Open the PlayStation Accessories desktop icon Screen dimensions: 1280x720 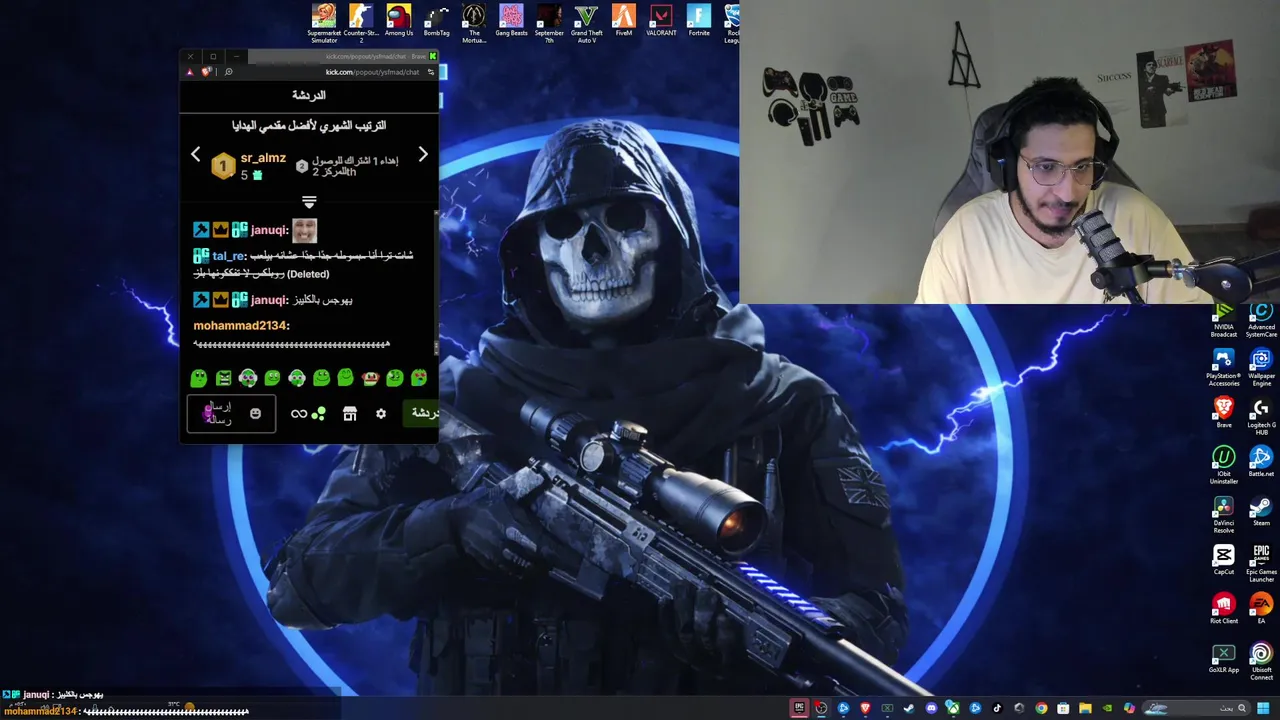(1224, 368)
